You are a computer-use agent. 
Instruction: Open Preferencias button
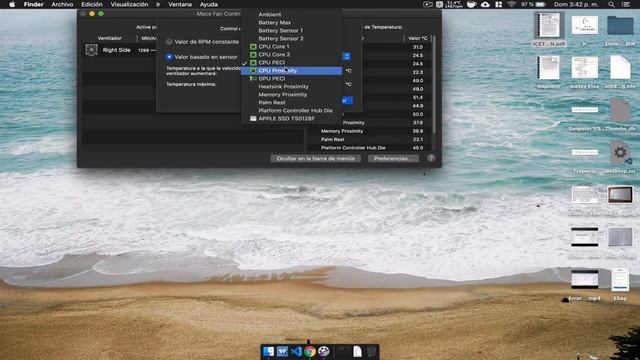click(393, 158)
